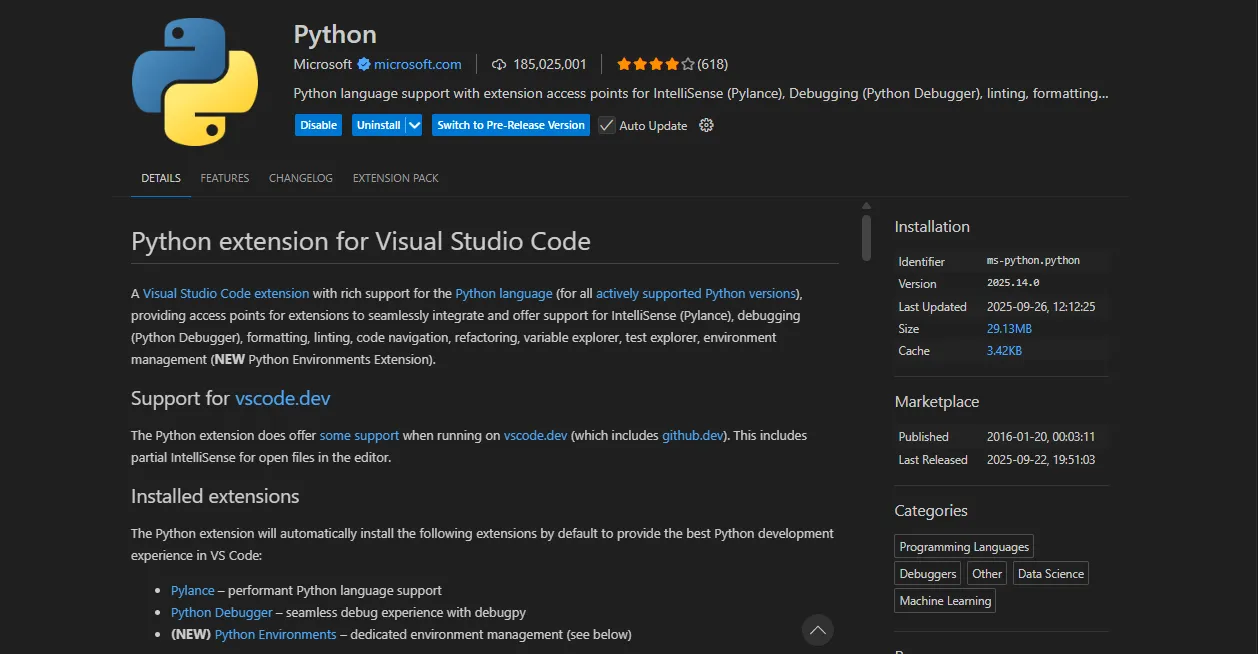Open the Pylance extension link
Viewport: 1258px width, 654px height.
(193, 590)
